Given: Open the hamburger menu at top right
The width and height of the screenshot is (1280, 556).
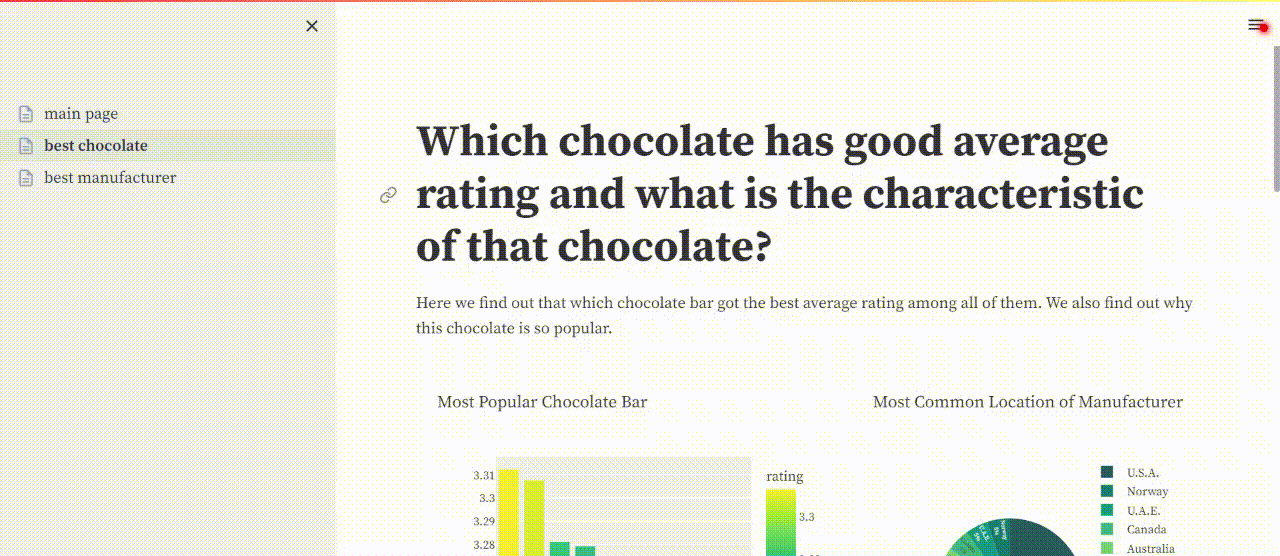Looking at the screenshot, I should pyautogui.click(x=1256, y=25).
